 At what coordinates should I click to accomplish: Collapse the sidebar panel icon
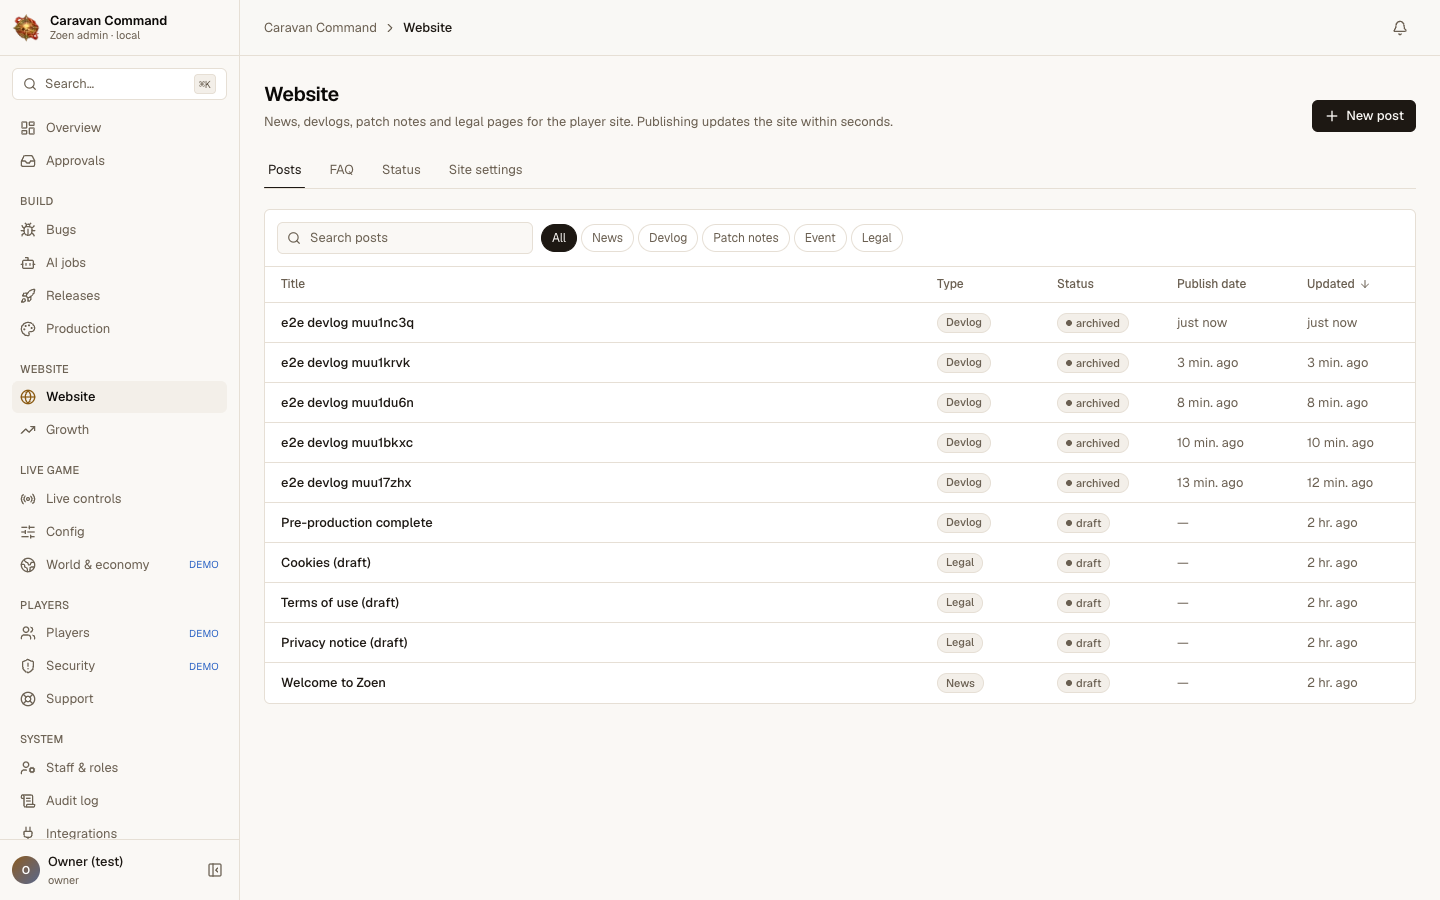[x=215, y=870]
